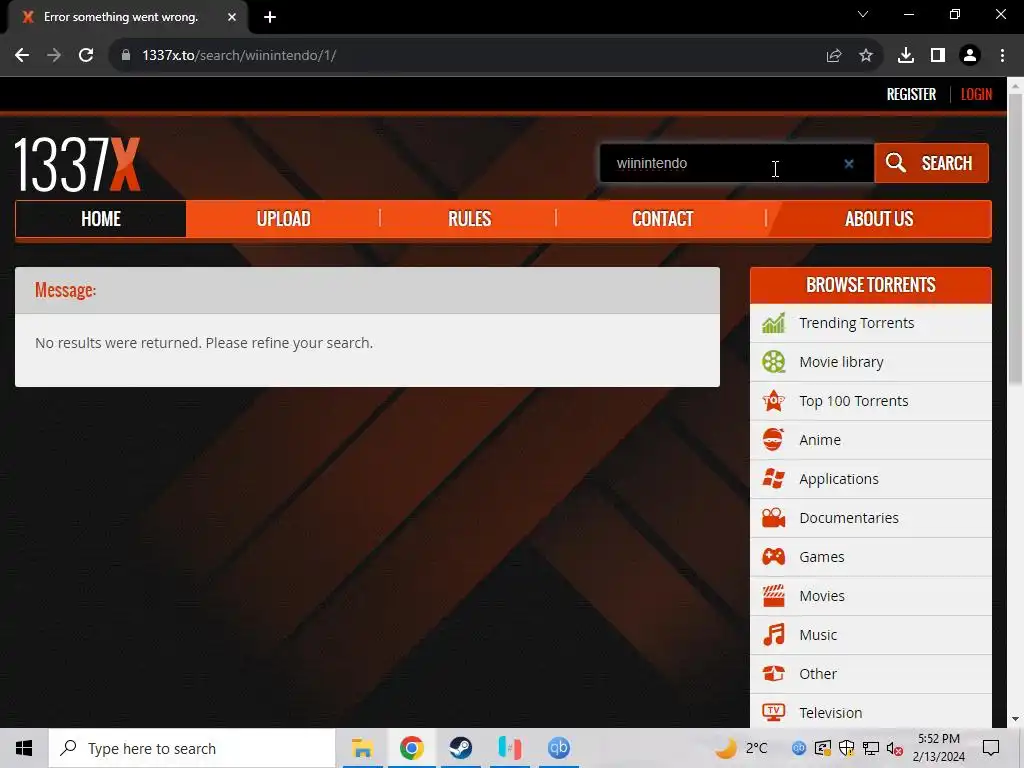The width and height of the screenshot is (1024, 768).
Task: Click the orange SEARCH button
Action: pos(931,163)
